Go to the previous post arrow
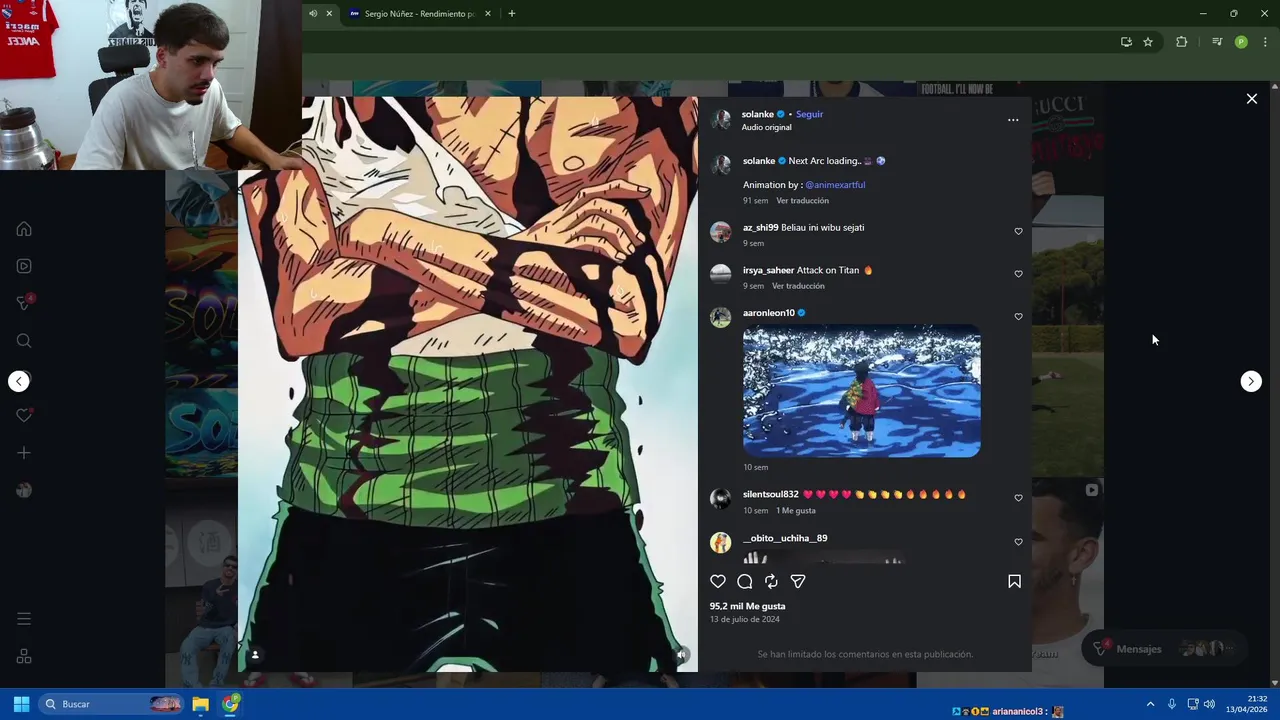The height and width of the screenshot is (720, 1280). [x=19, y=381]
